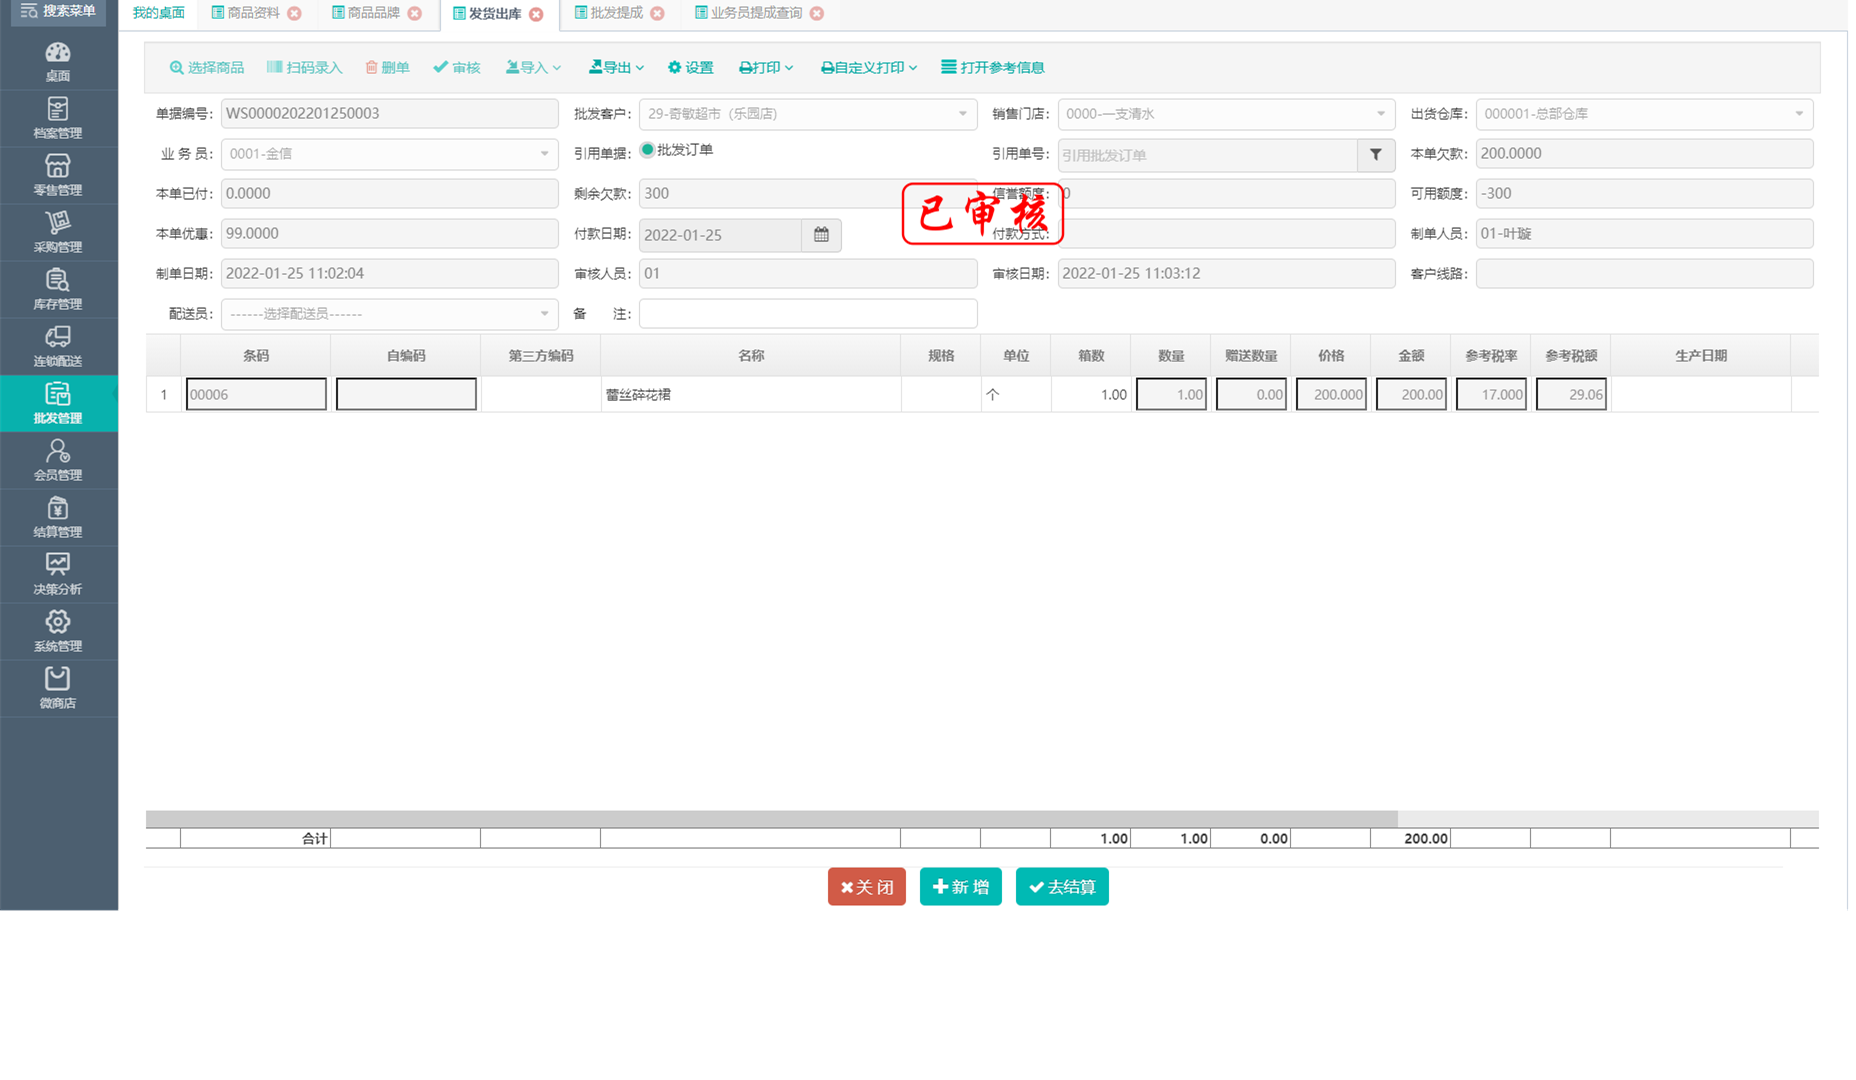The height and width of the screenshot is (1080, 1856).
Task: Click the 条码 cell showing 00006
Action: [x=256, y=394]
